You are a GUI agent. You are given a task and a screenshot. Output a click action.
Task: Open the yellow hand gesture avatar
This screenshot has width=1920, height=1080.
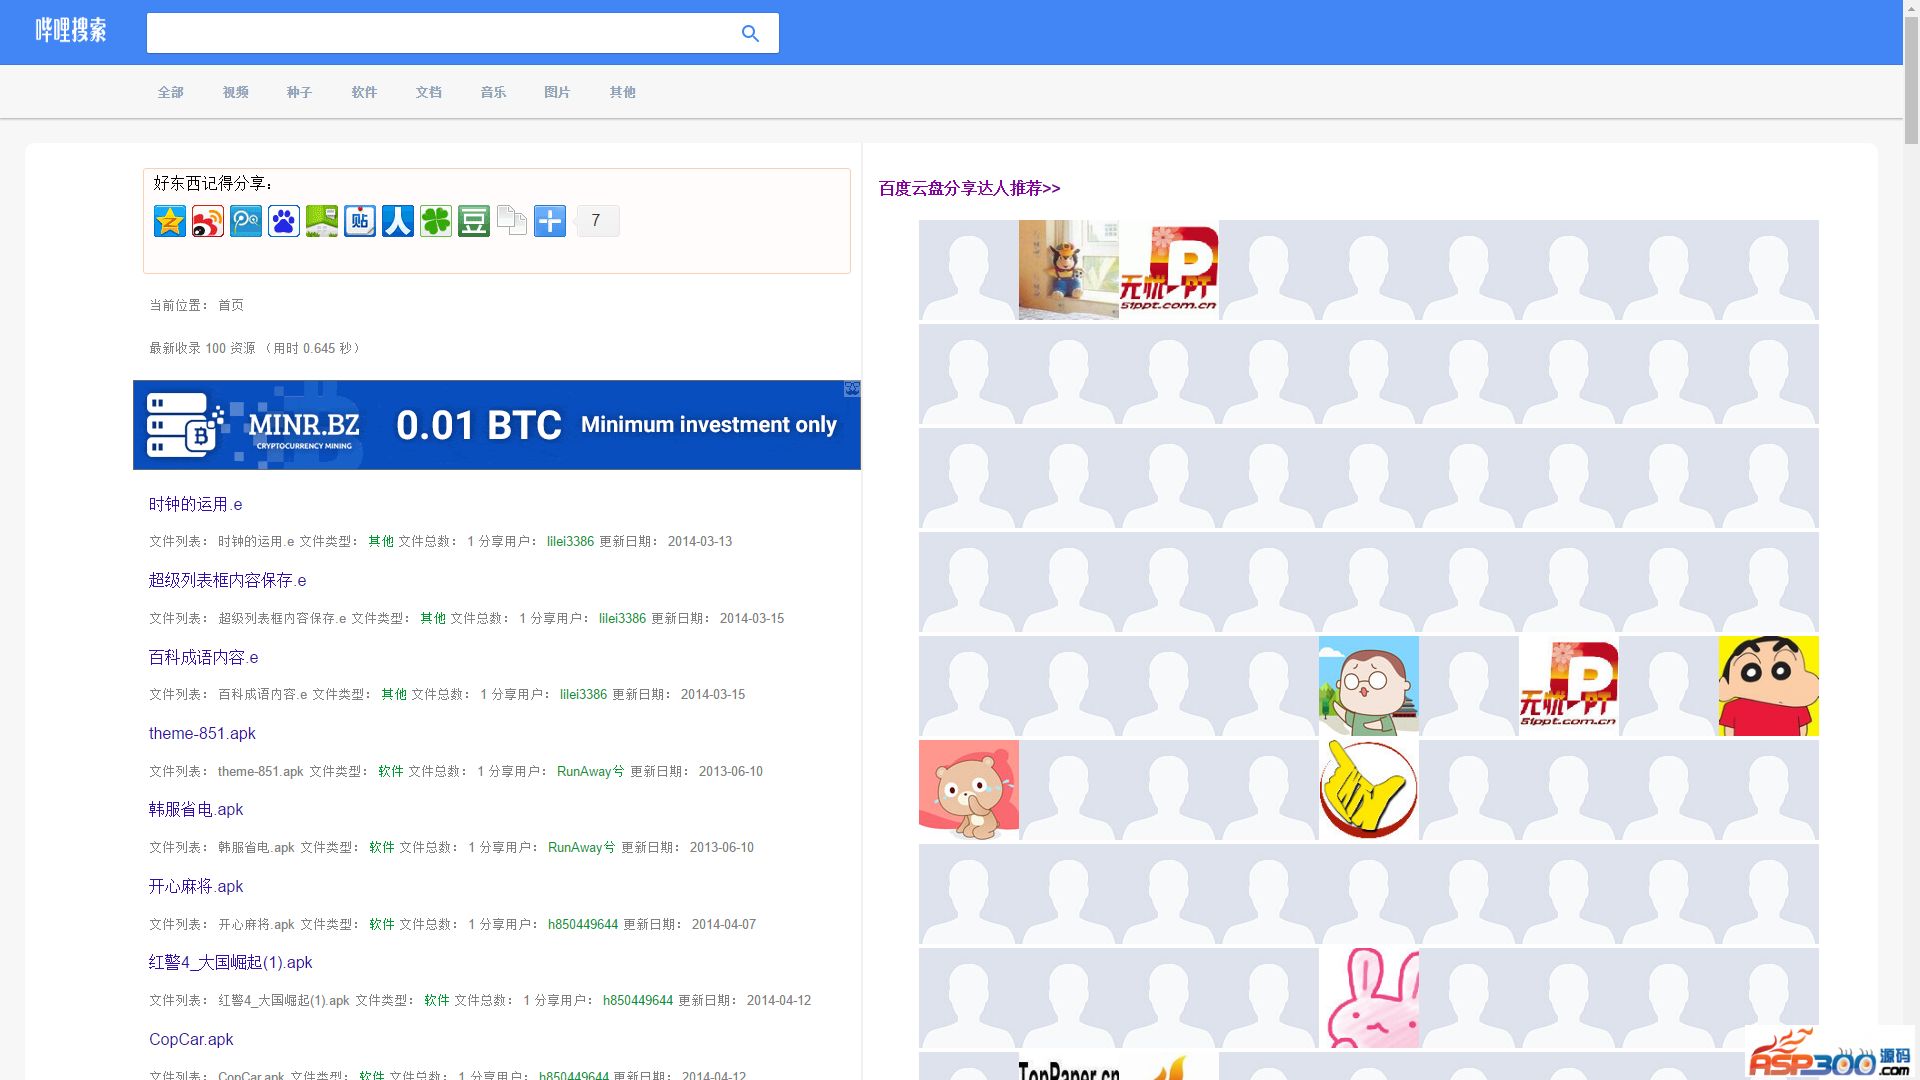[x=1369, y=790]
